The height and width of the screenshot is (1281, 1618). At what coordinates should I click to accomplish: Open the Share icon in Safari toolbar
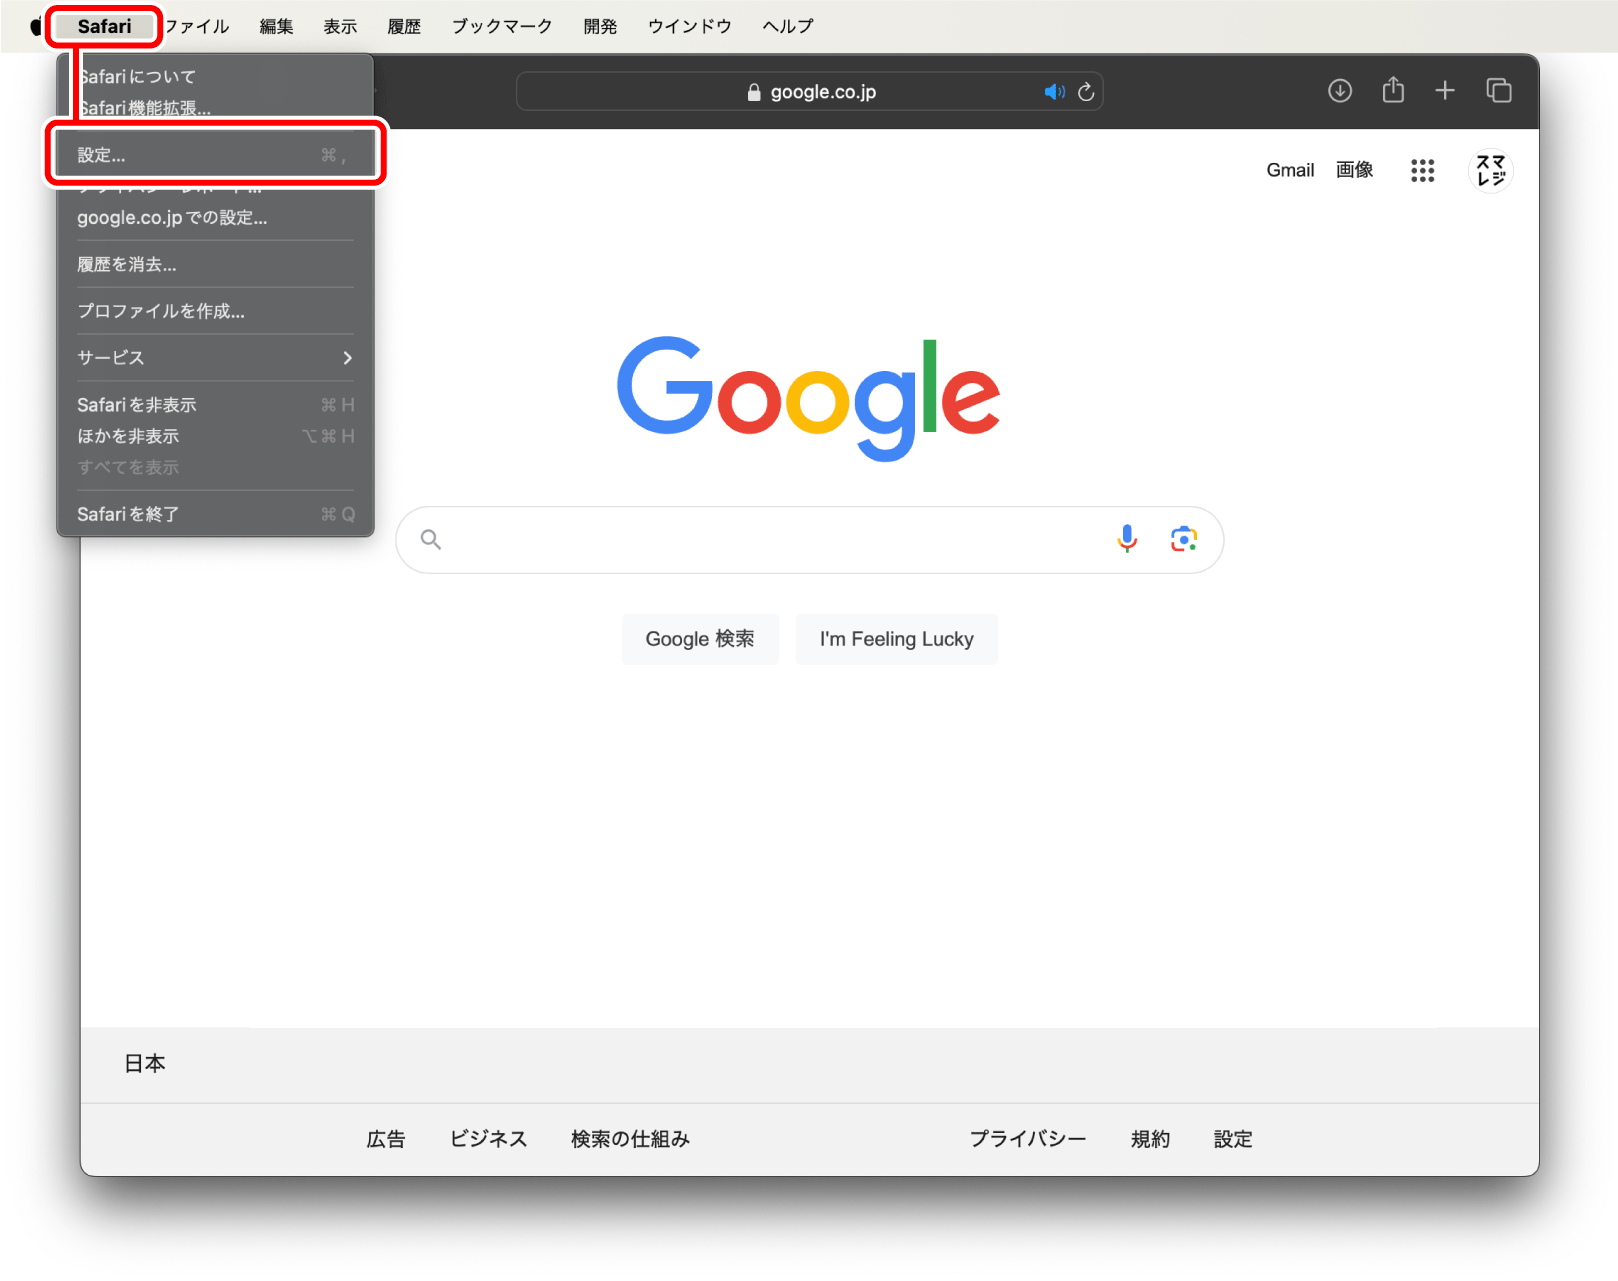[1392, 91]
